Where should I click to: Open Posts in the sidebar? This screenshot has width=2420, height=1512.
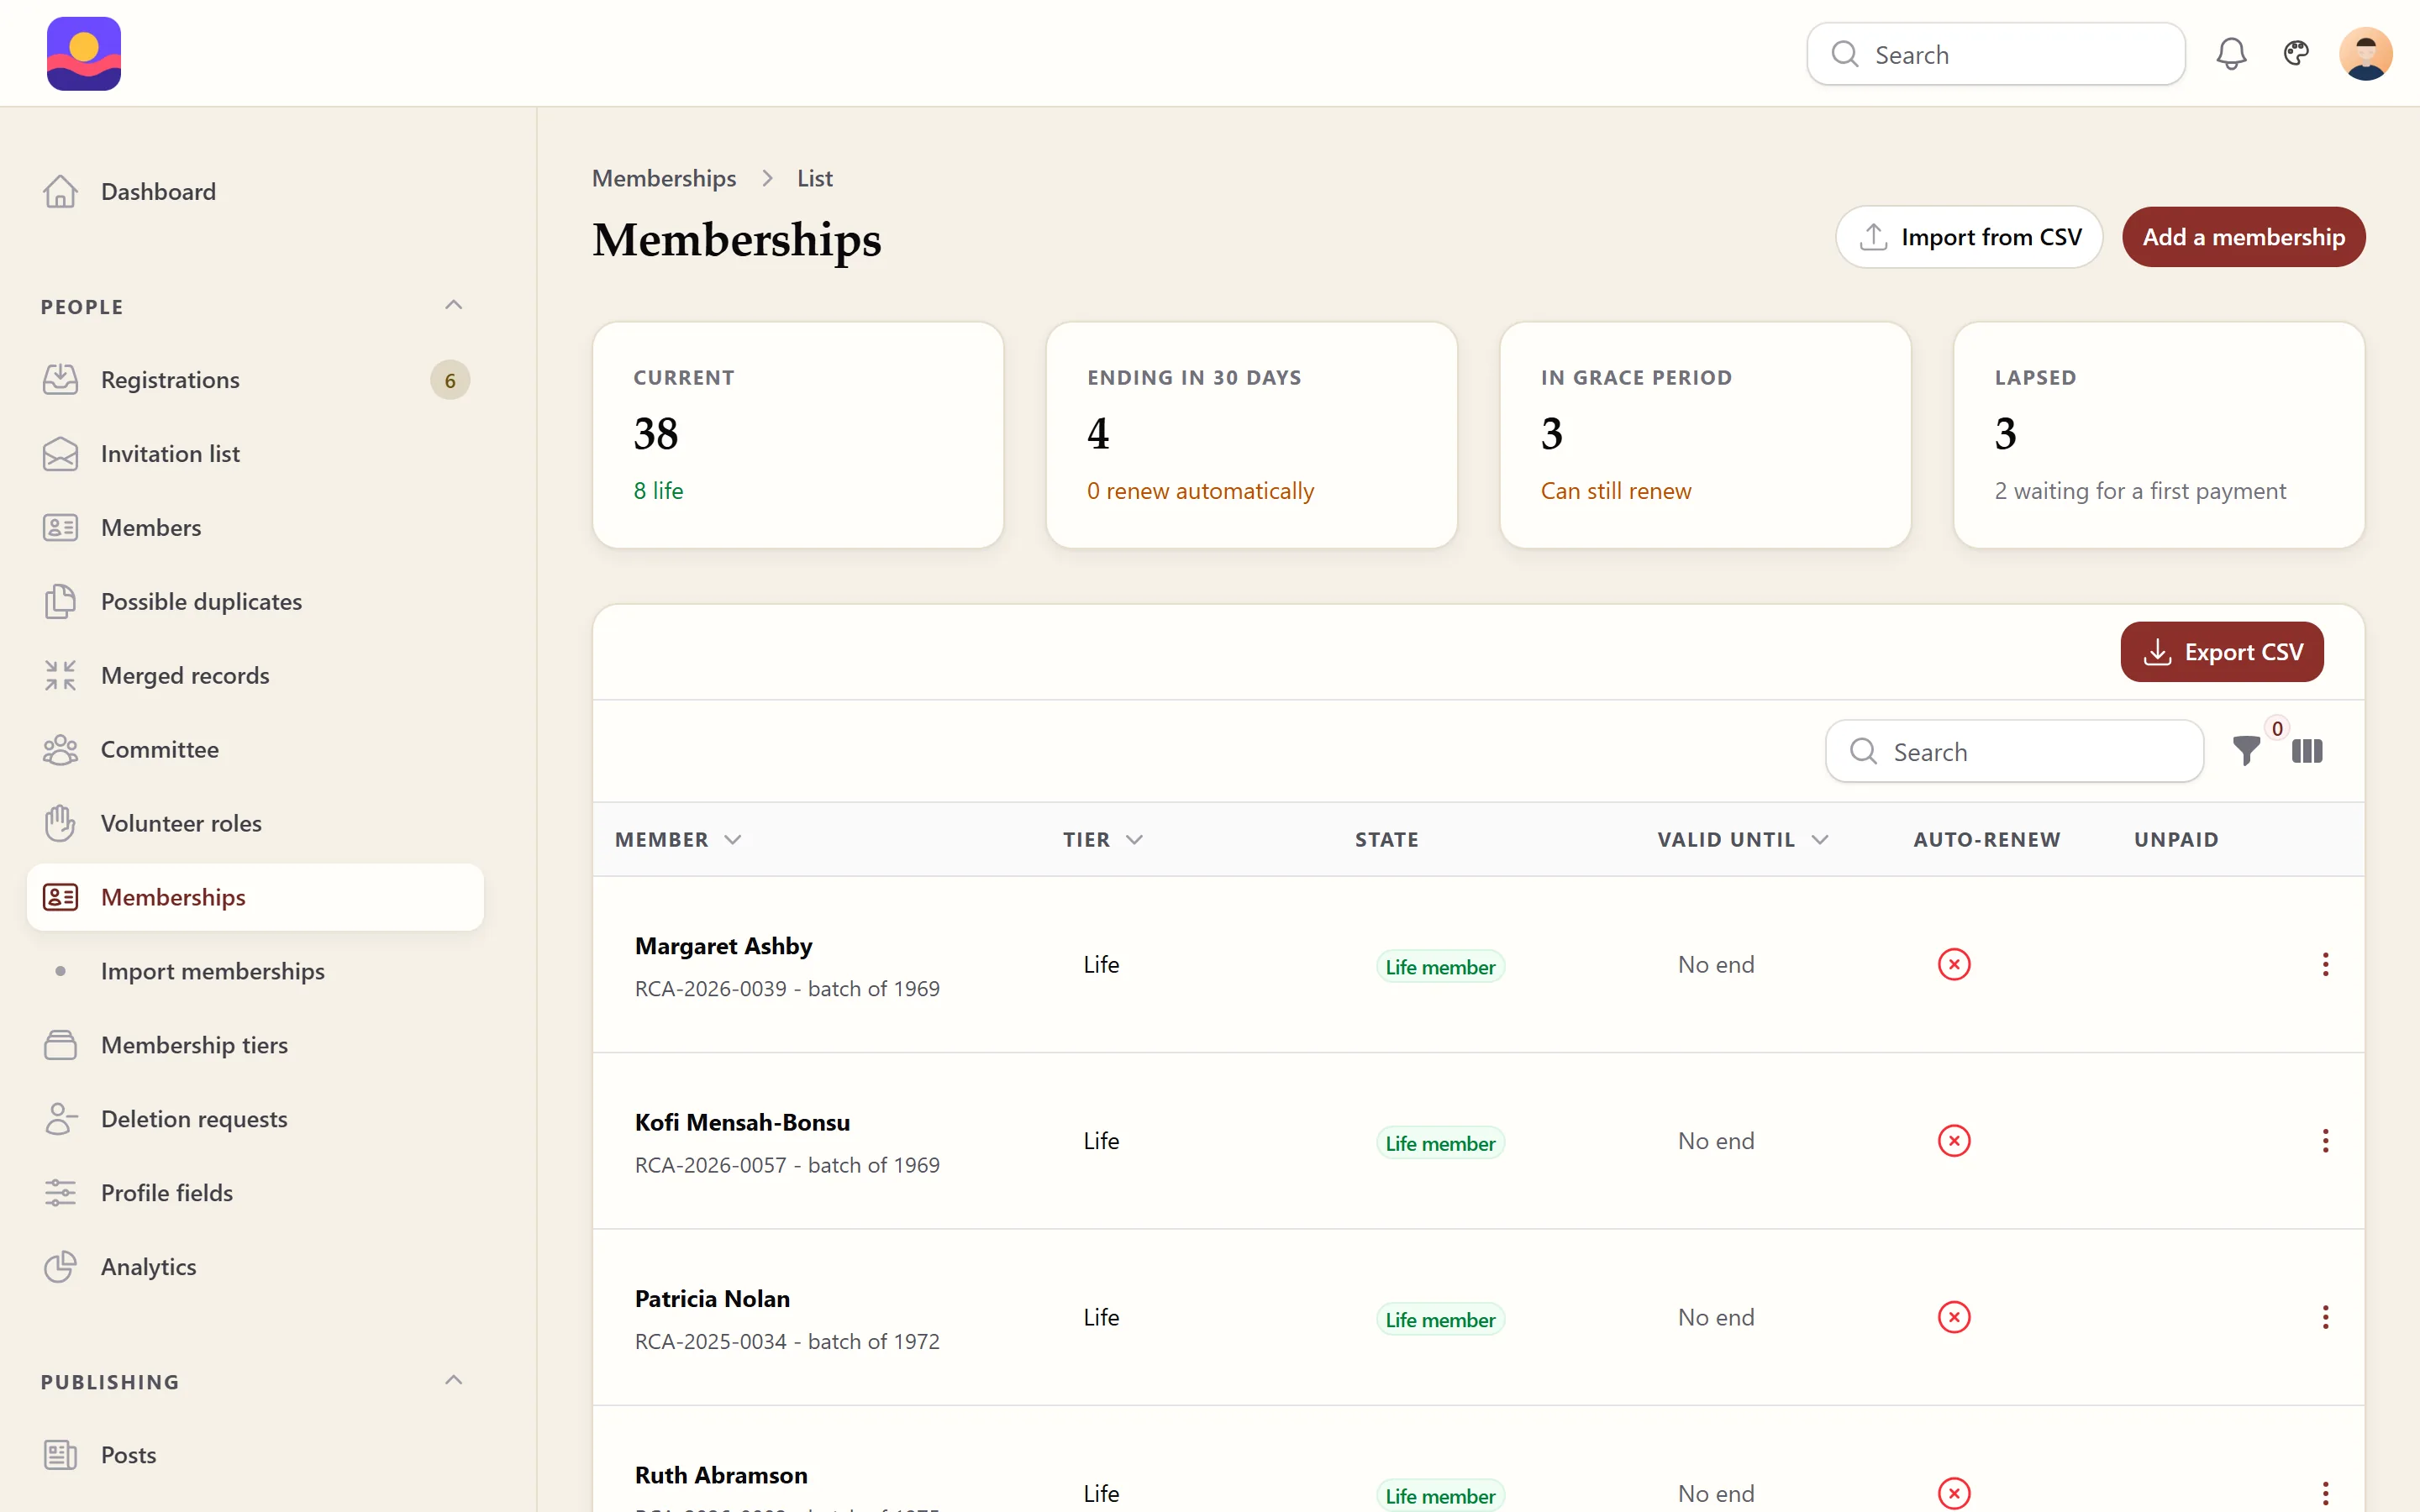[255, 1455]
